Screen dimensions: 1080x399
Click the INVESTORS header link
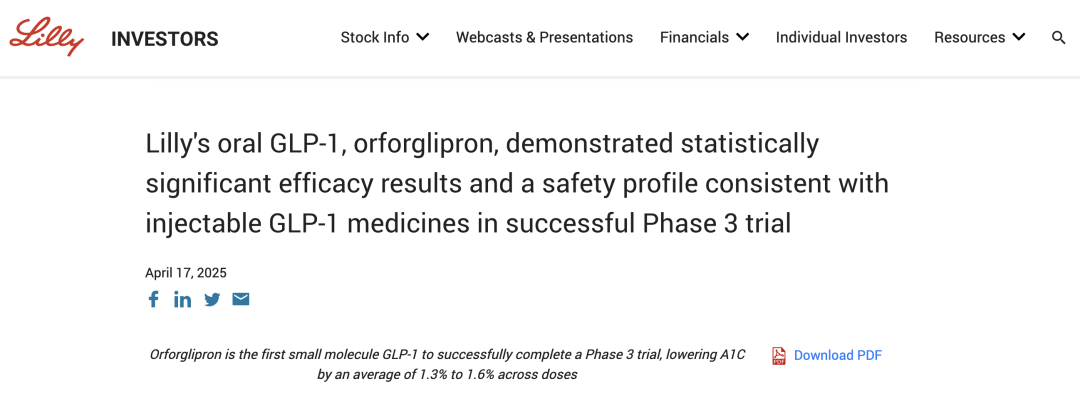[165, 39]
